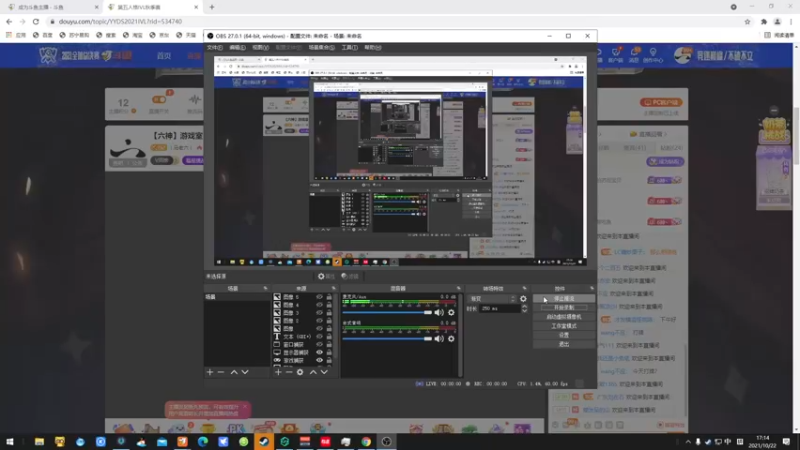Viewport: 800px width, 450px height.
Task: Toggle the lock on the 图像 5 source
Action: point(329,297)
